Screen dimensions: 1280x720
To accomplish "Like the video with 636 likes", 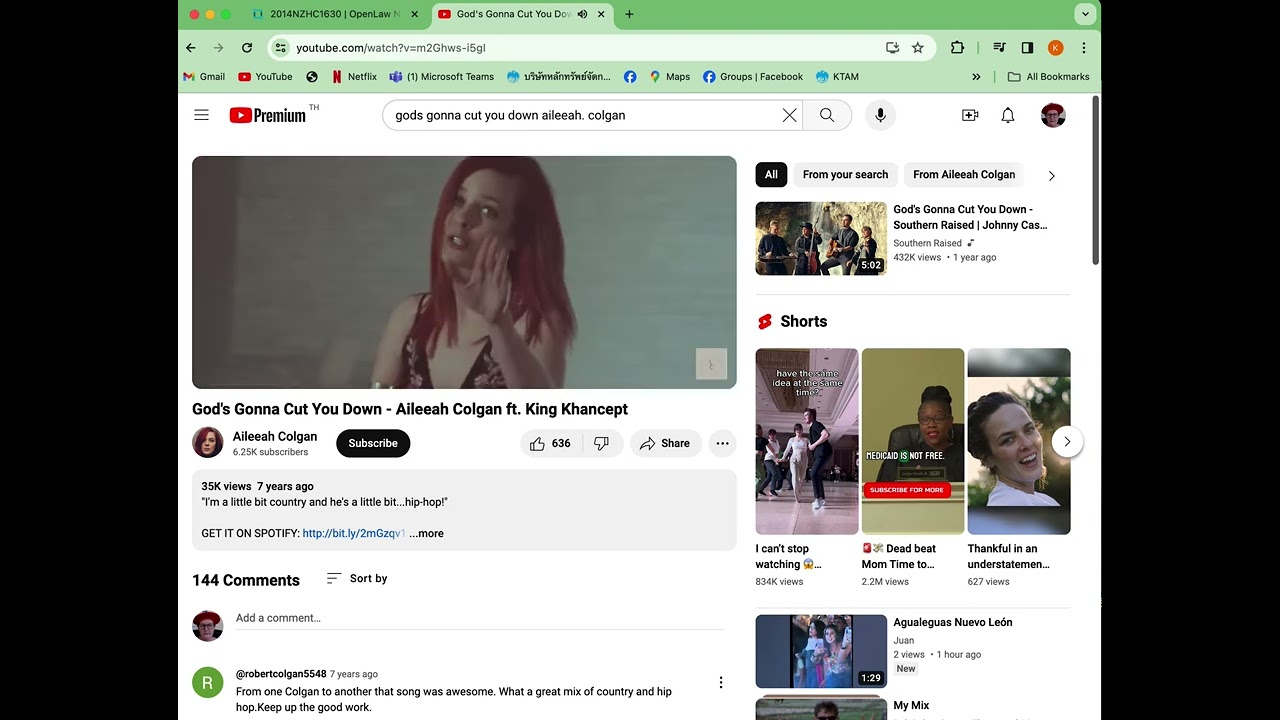I will pos(551,443).
